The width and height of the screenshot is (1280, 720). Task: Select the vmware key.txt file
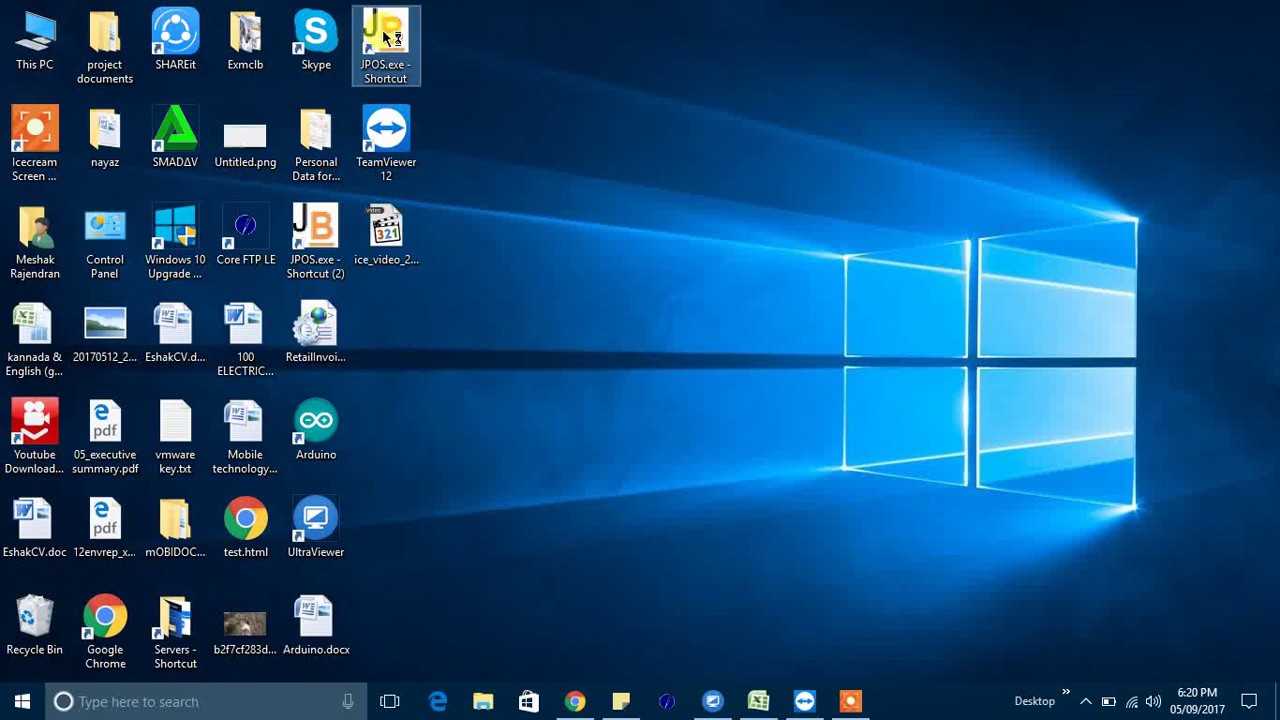click(x=175, y=438)
